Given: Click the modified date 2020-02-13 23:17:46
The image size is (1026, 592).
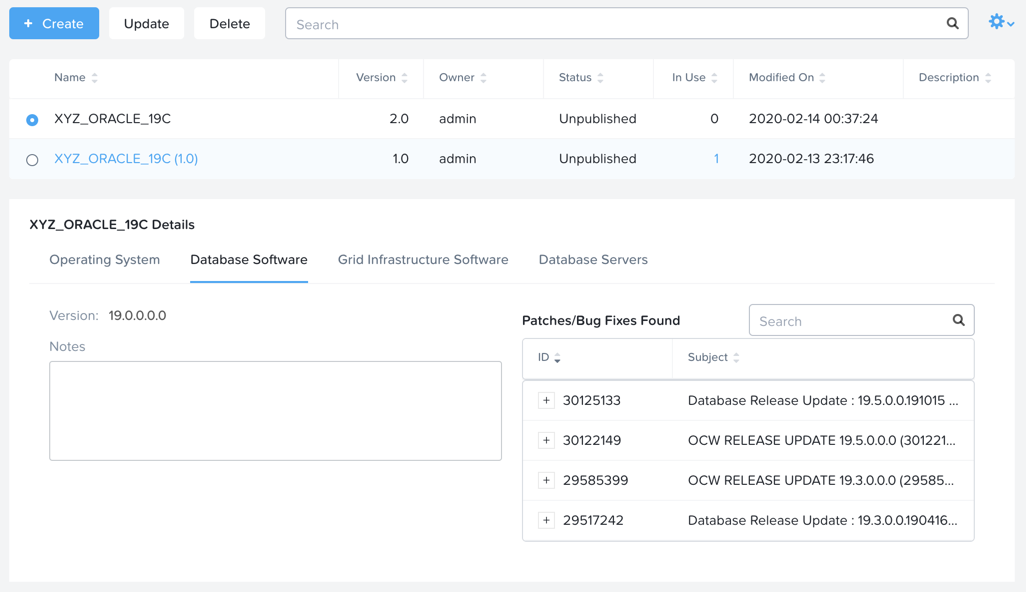Looking at the screenshot, I should pos(811,158).
